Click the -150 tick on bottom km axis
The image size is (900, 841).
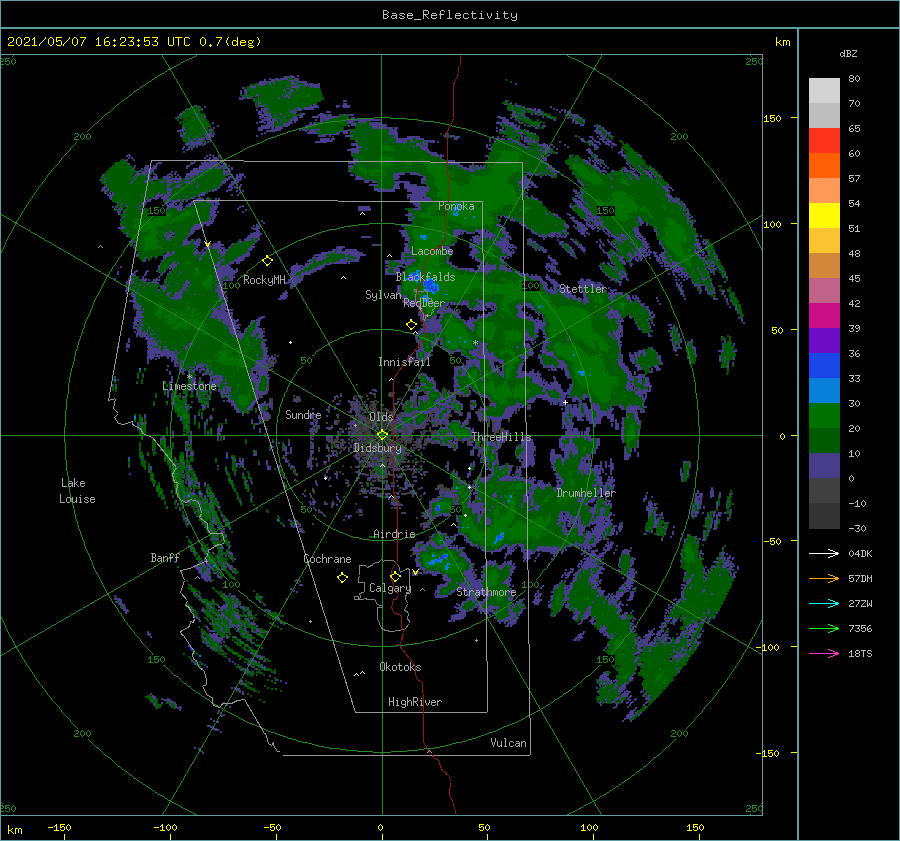[59, 827]
